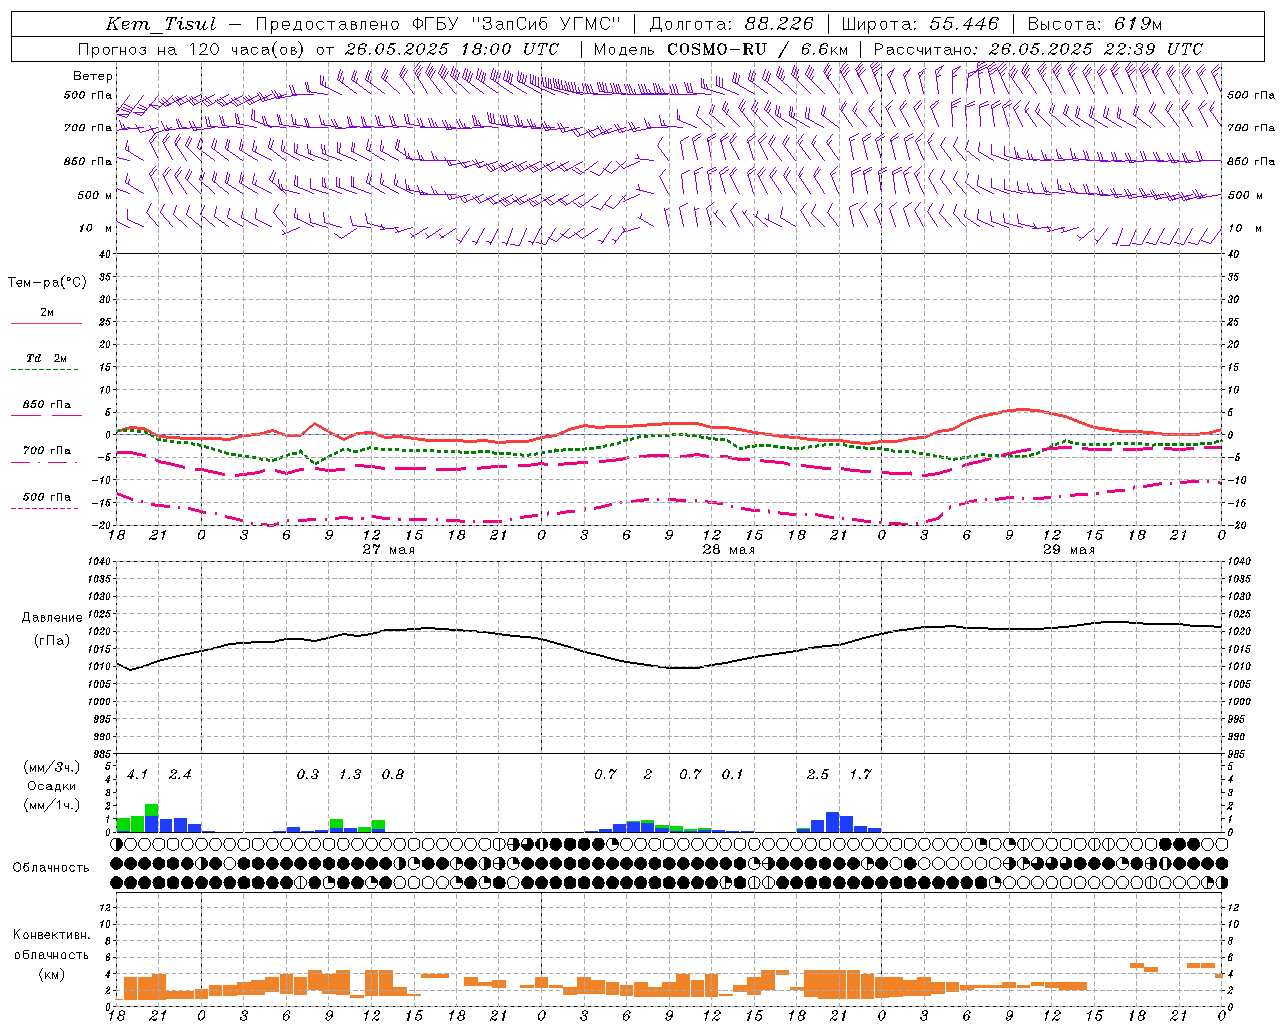Click the Осадки precipitation label

coord(52,786)
